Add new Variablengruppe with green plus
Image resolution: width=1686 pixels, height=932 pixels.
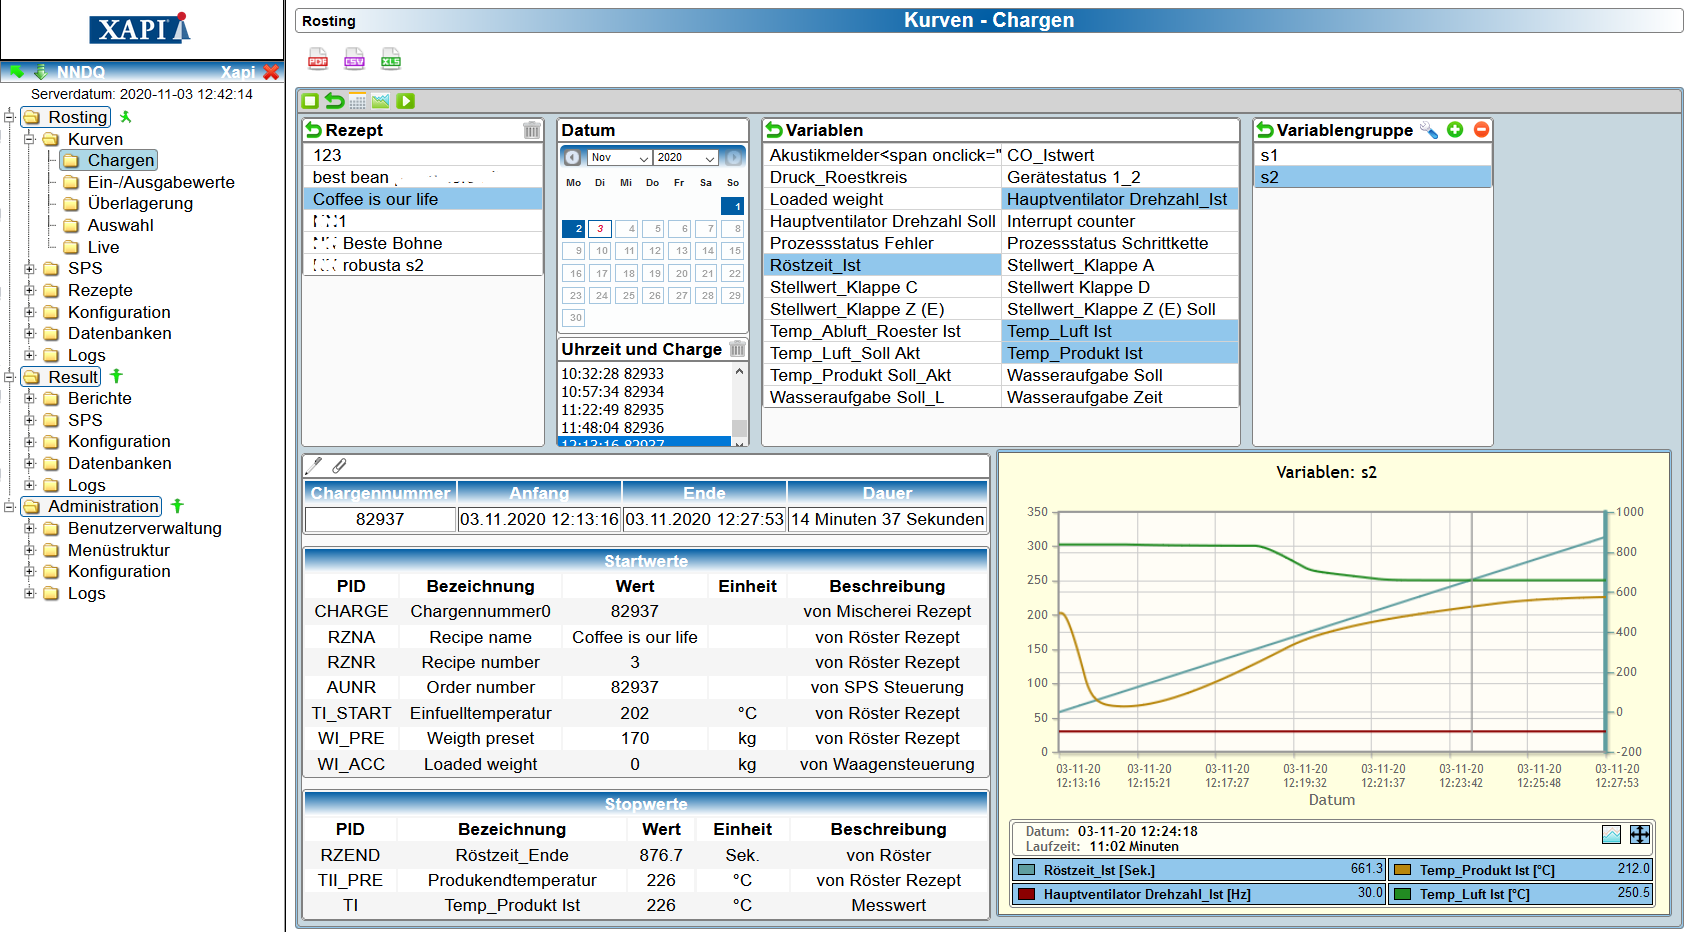[1455, 130]
